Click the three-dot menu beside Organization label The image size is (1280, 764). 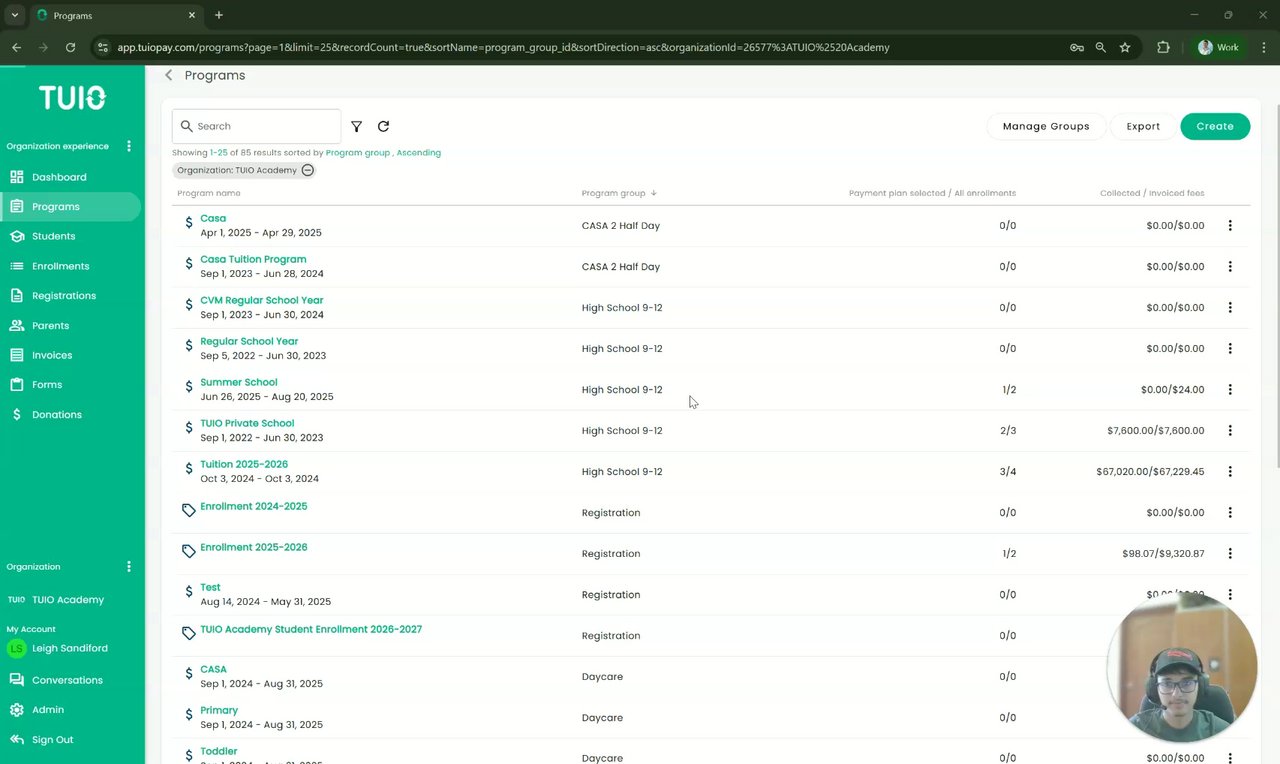coord(129,567)
